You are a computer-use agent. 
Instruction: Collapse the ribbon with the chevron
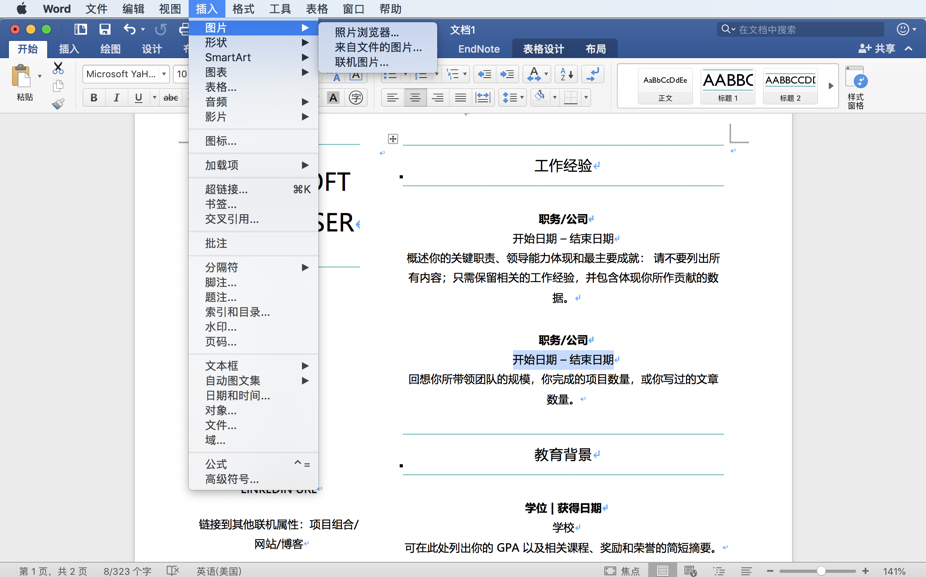click(x=908, y=48)
